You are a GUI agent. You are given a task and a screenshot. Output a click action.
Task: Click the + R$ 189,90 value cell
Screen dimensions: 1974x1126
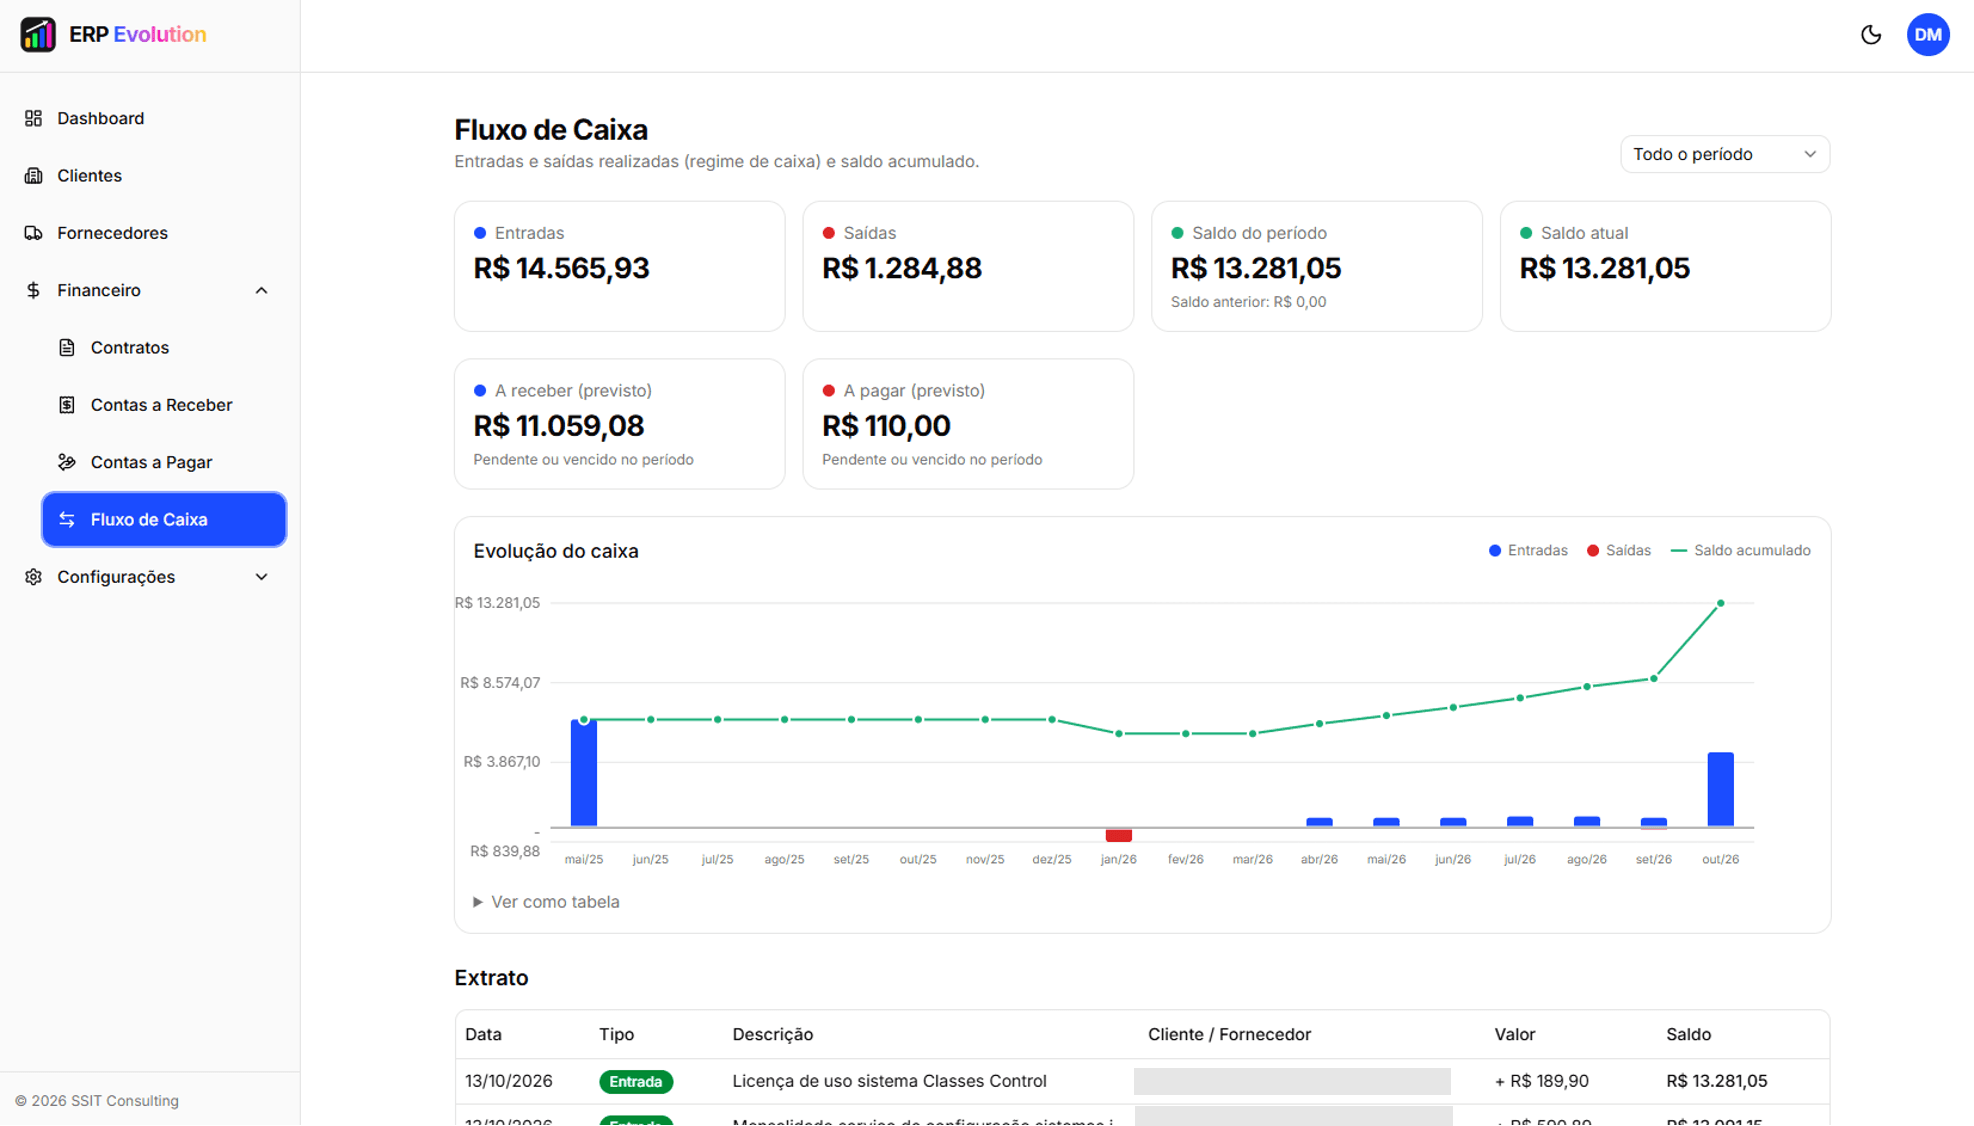click(x=1541, y=1081)
